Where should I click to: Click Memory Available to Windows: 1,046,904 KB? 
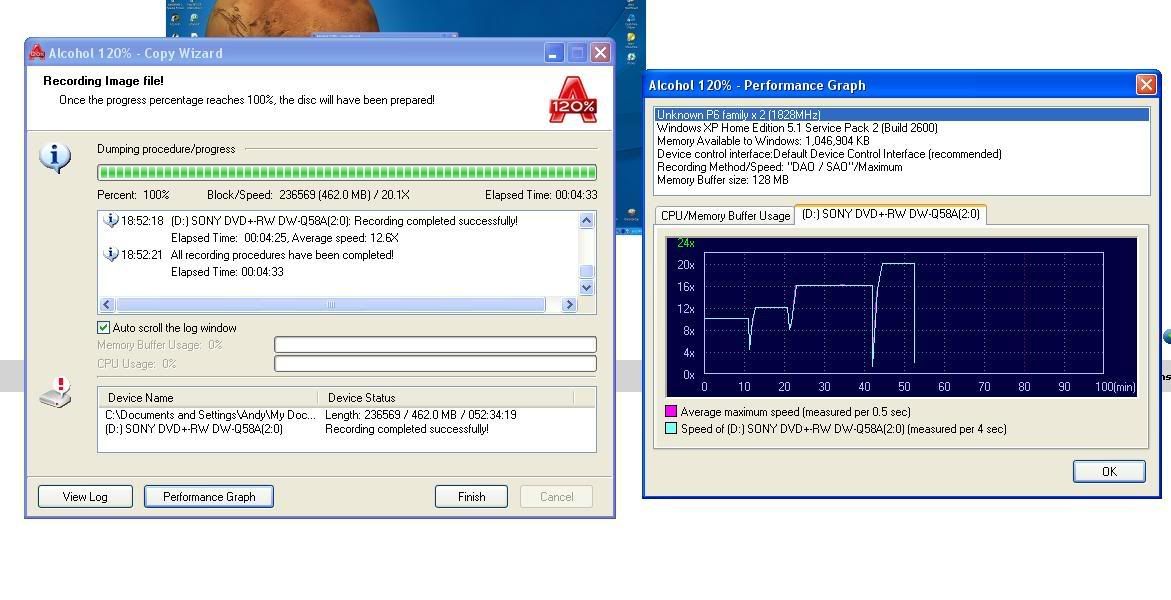click(x=762, y=140)
